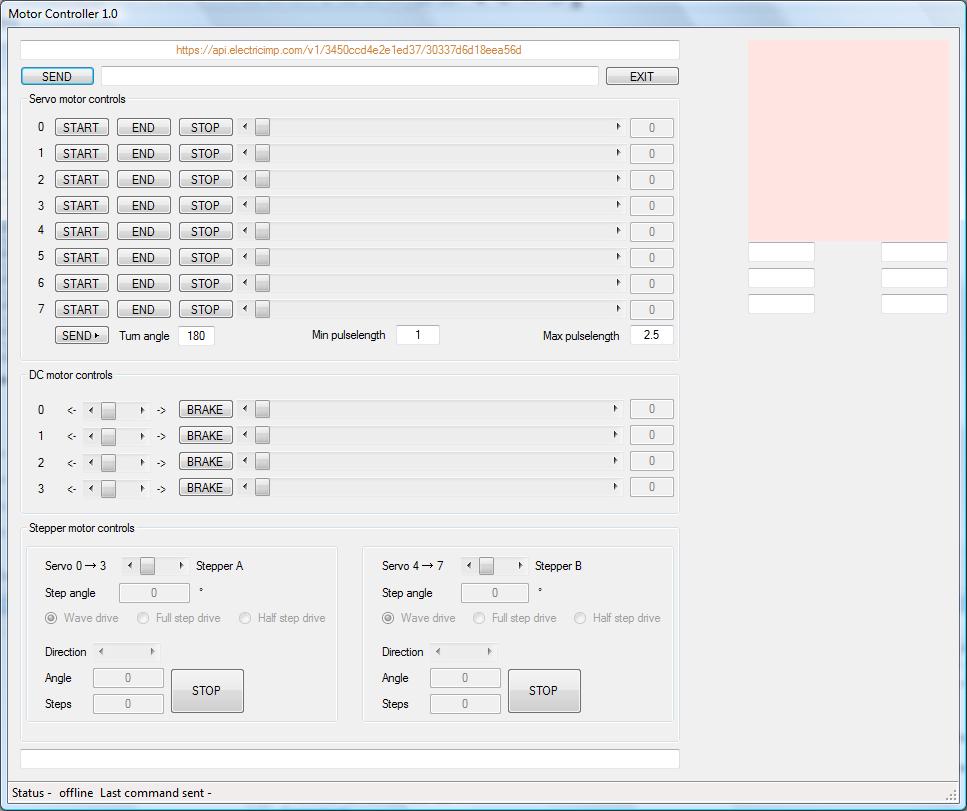The image size is (967, 811).
Task: Click Stepper A Direction right arrow
Action: (152, 651)
